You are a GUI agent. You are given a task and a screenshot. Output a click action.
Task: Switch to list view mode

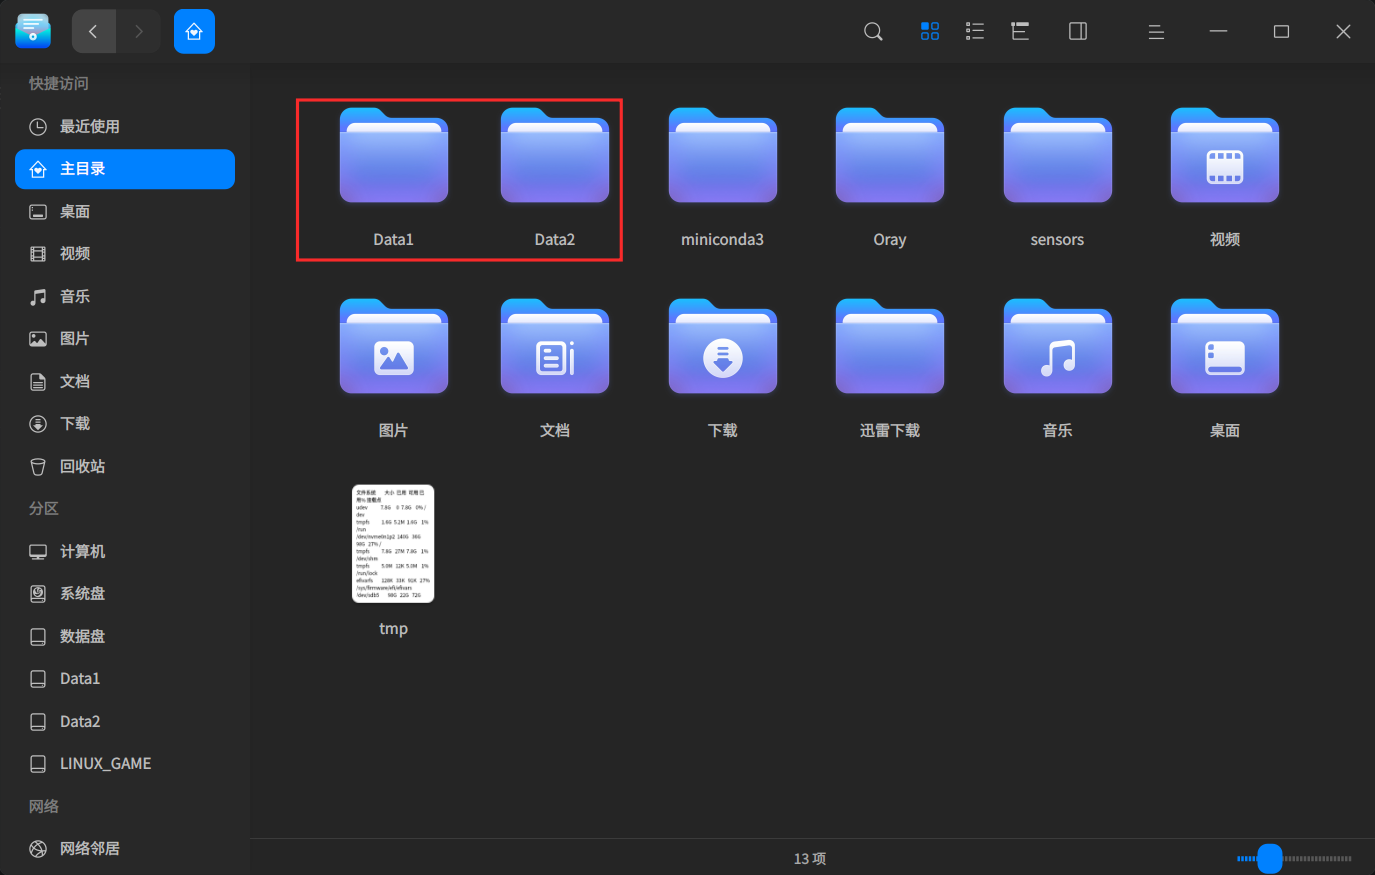[975, 32]
